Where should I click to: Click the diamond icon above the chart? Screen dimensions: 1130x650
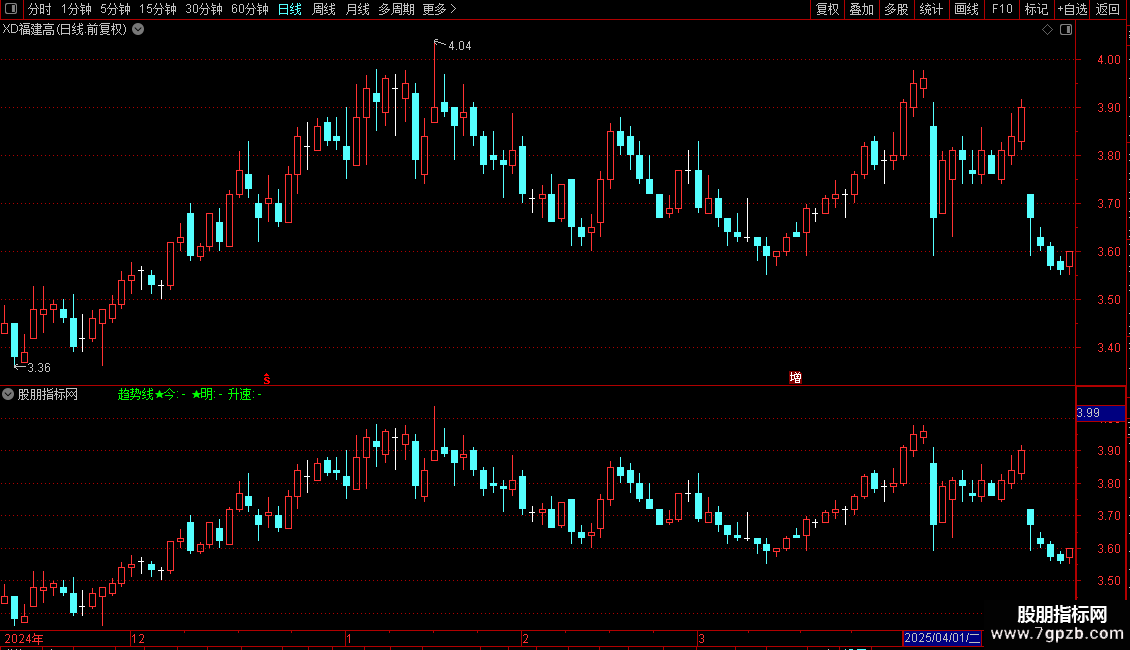coord(1048,30)
